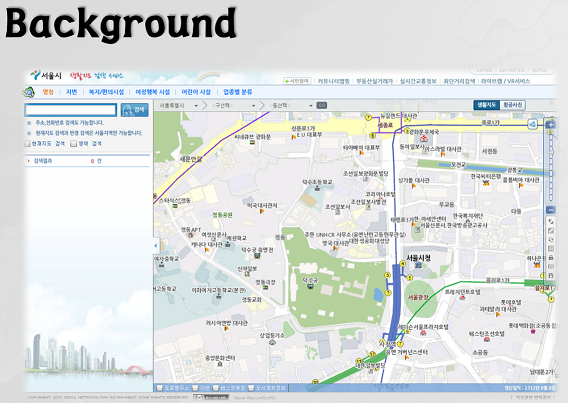Click the E.U 대표부 flag marker

pos(294,137)
